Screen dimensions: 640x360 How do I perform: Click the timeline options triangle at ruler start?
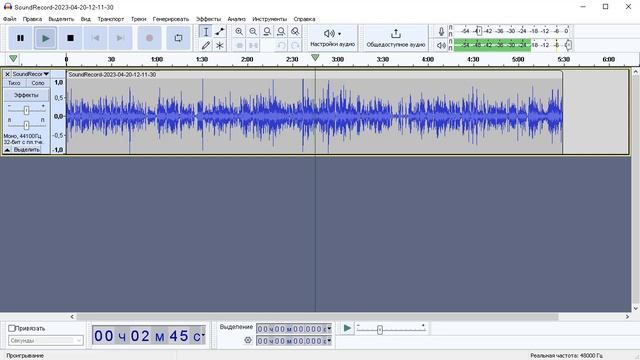click(13, 59)
